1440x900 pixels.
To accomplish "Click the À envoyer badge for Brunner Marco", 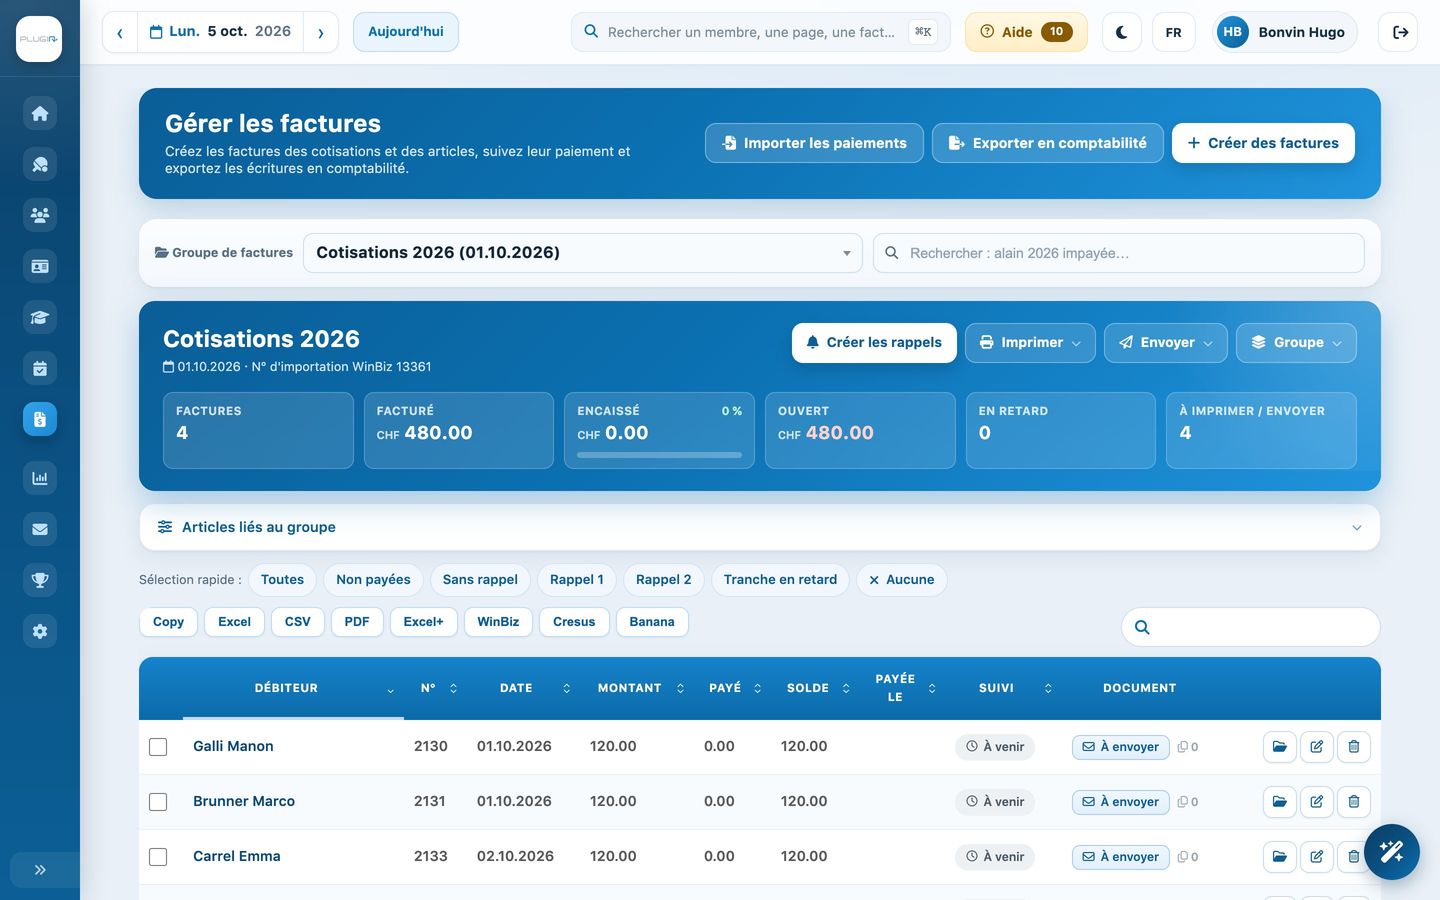I will 1121,802.
